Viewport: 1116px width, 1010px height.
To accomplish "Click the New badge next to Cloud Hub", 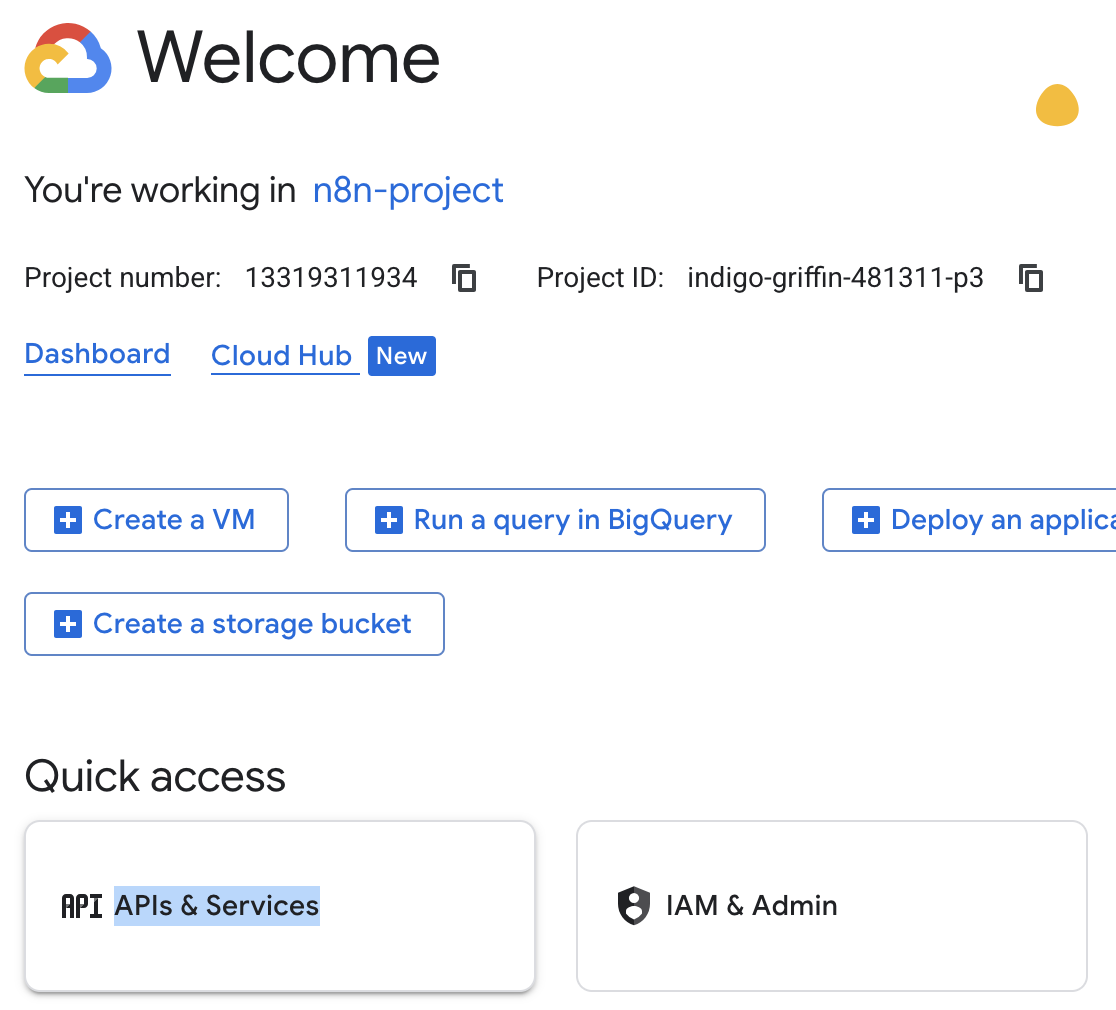I will pyautogui.click(x=401, y=355).
